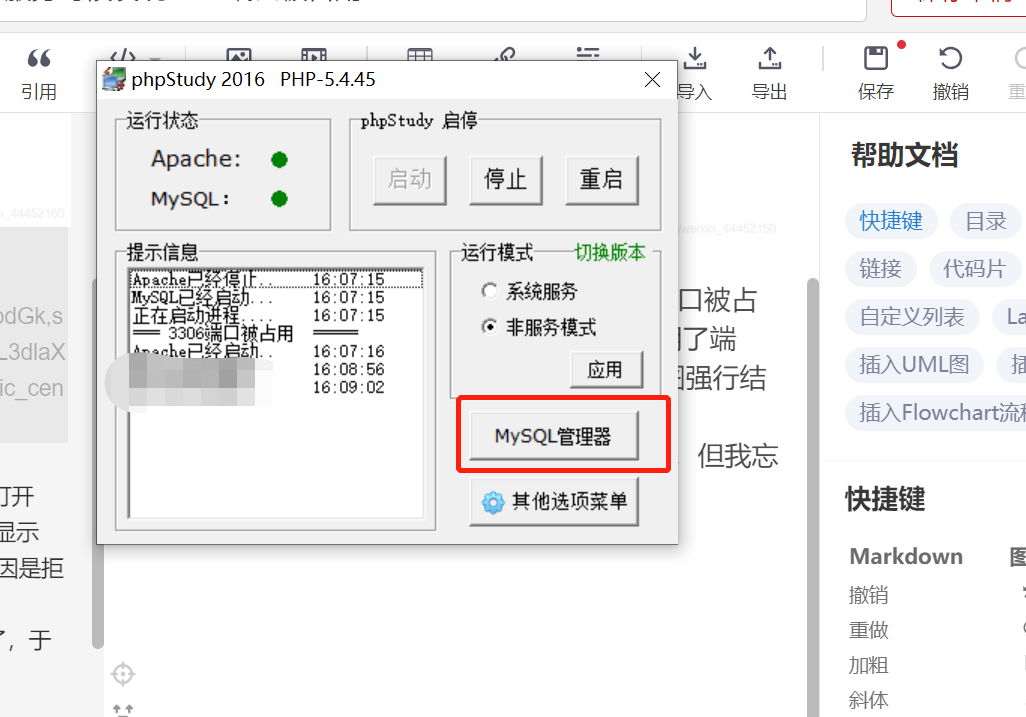Image resolution: width=1026 pixels, height=717 pixels.
Task: Click the 切换版本 link
Action: click(610, 252)
